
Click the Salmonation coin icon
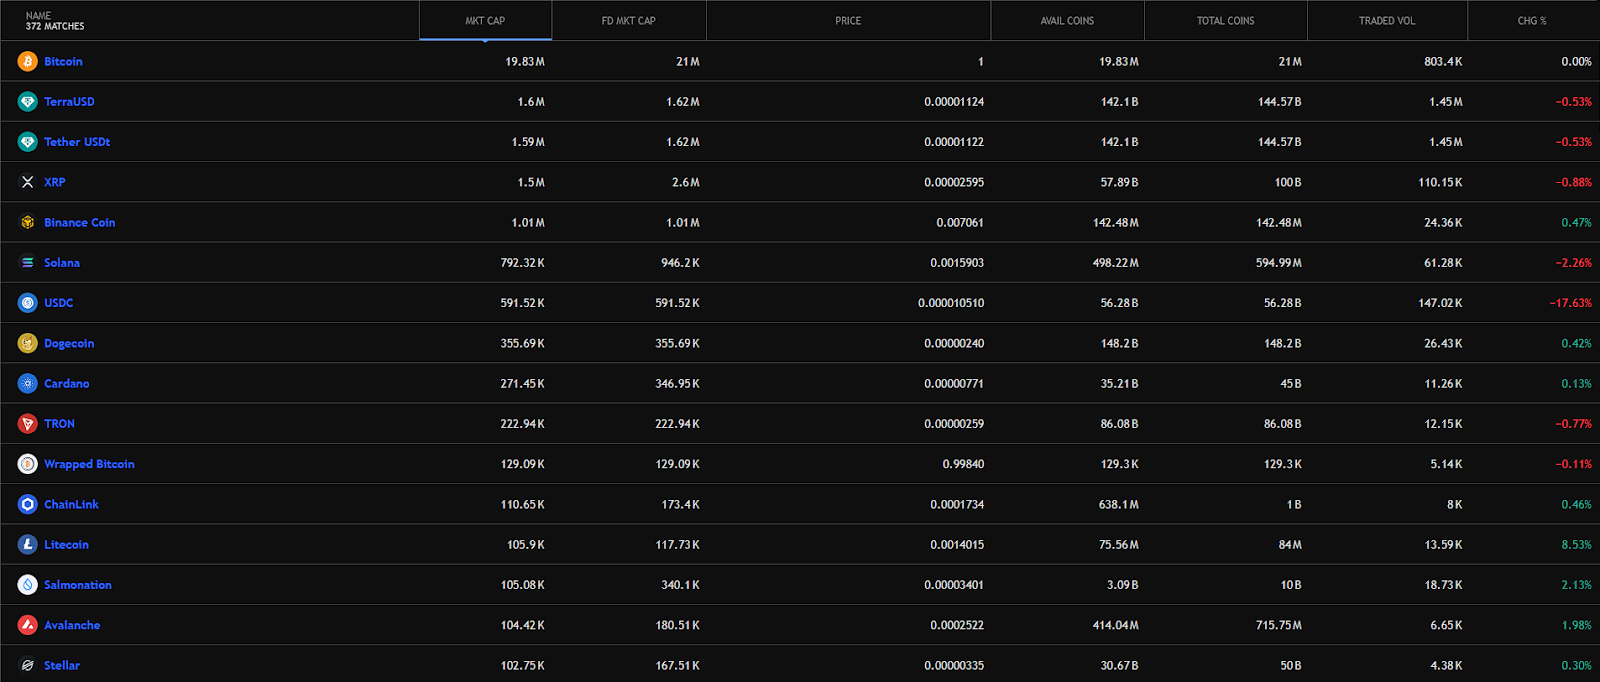point(28,585)
